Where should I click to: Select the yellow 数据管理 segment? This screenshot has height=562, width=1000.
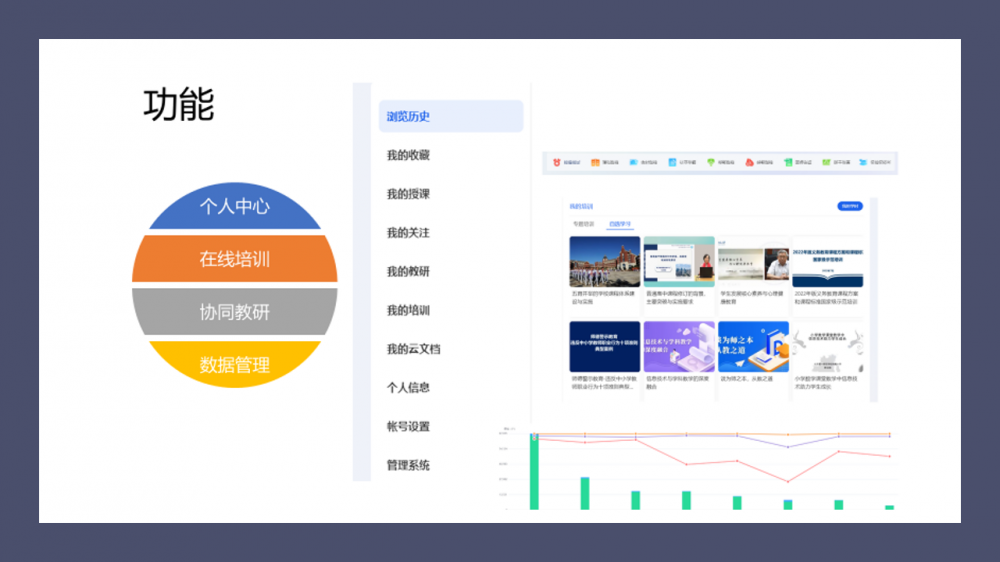(x=234, y=366)
